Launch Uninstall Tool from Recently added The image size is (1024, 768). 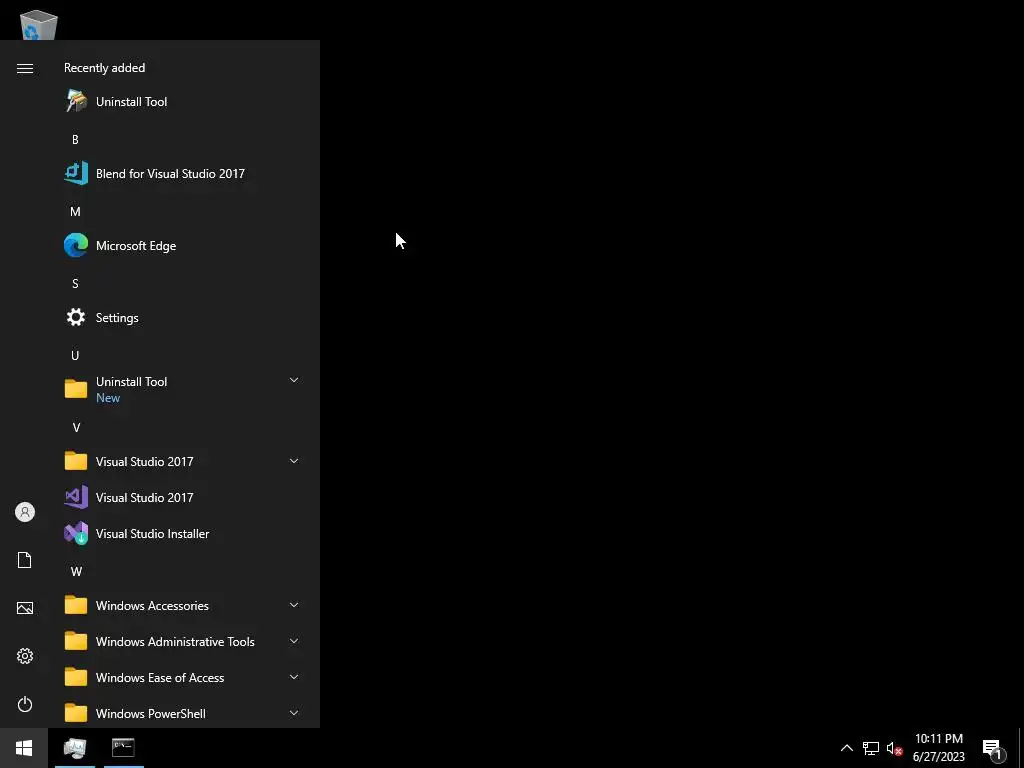click(183, 102)
